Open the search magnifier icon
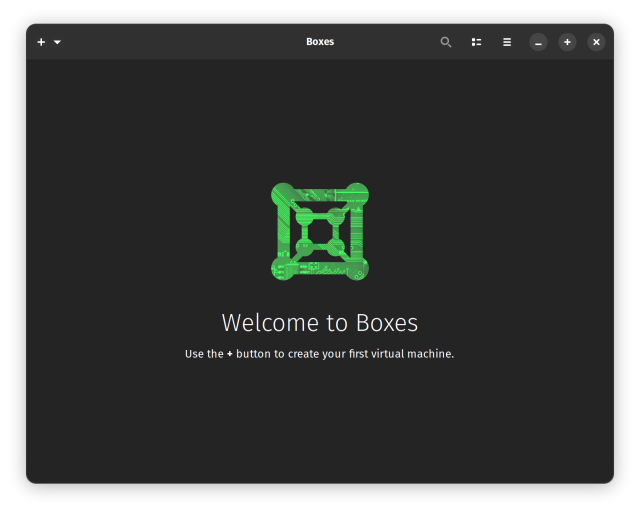This screenshot has height=512, width=640. 446,42
